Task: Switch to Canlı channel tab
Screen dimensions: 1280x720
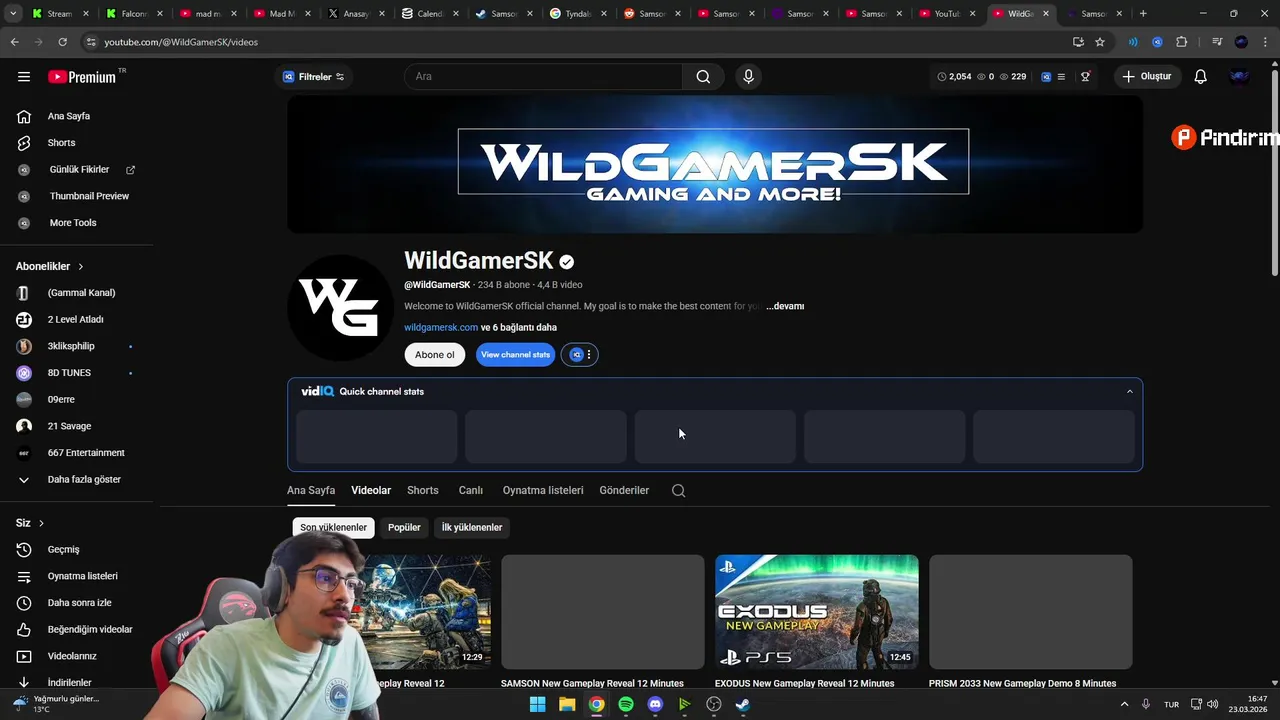Action: pos(471,490)
